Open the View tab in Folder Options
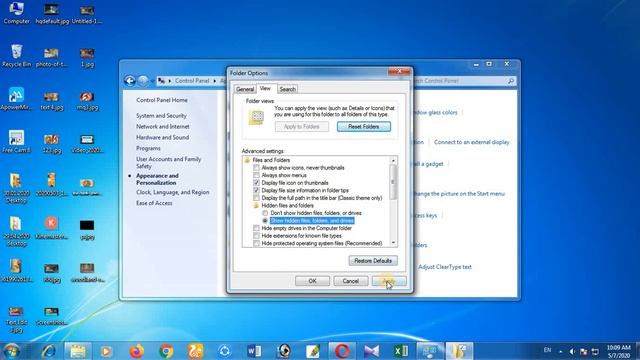The width and height of the screenshot is (640, 360). click(265, 88)
